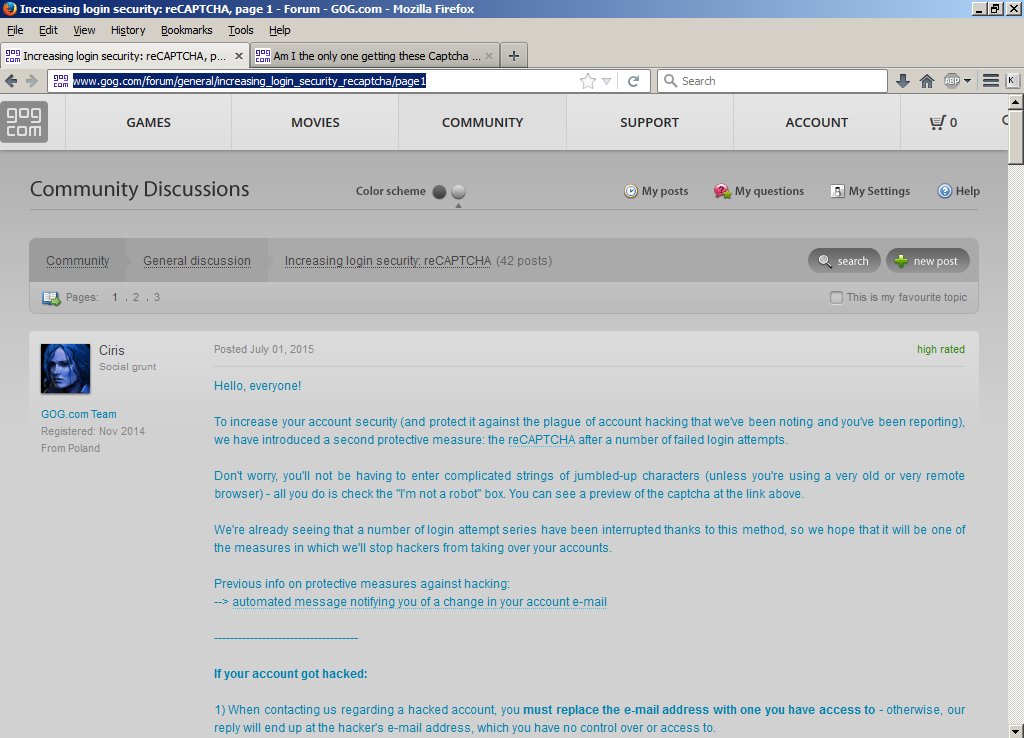Screen dimensions: 1024x738
Task: Open the File menu
Action: coord(15,30)
